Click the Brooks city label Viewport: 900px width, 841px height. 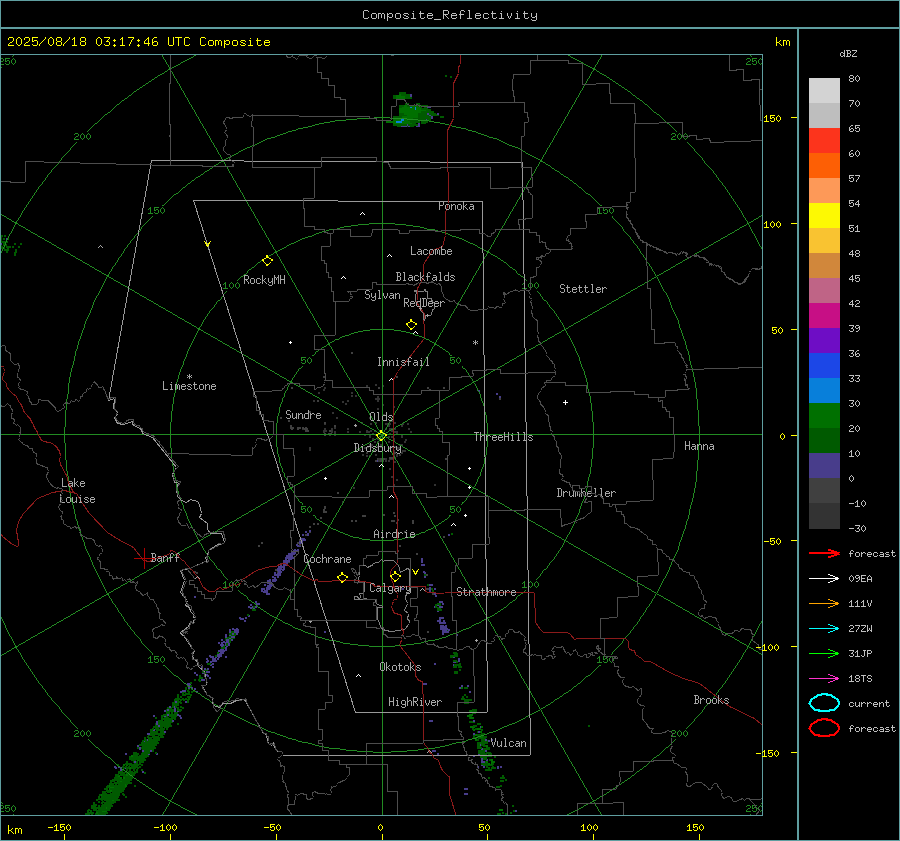pyautogui.click(x=711, y=700)
